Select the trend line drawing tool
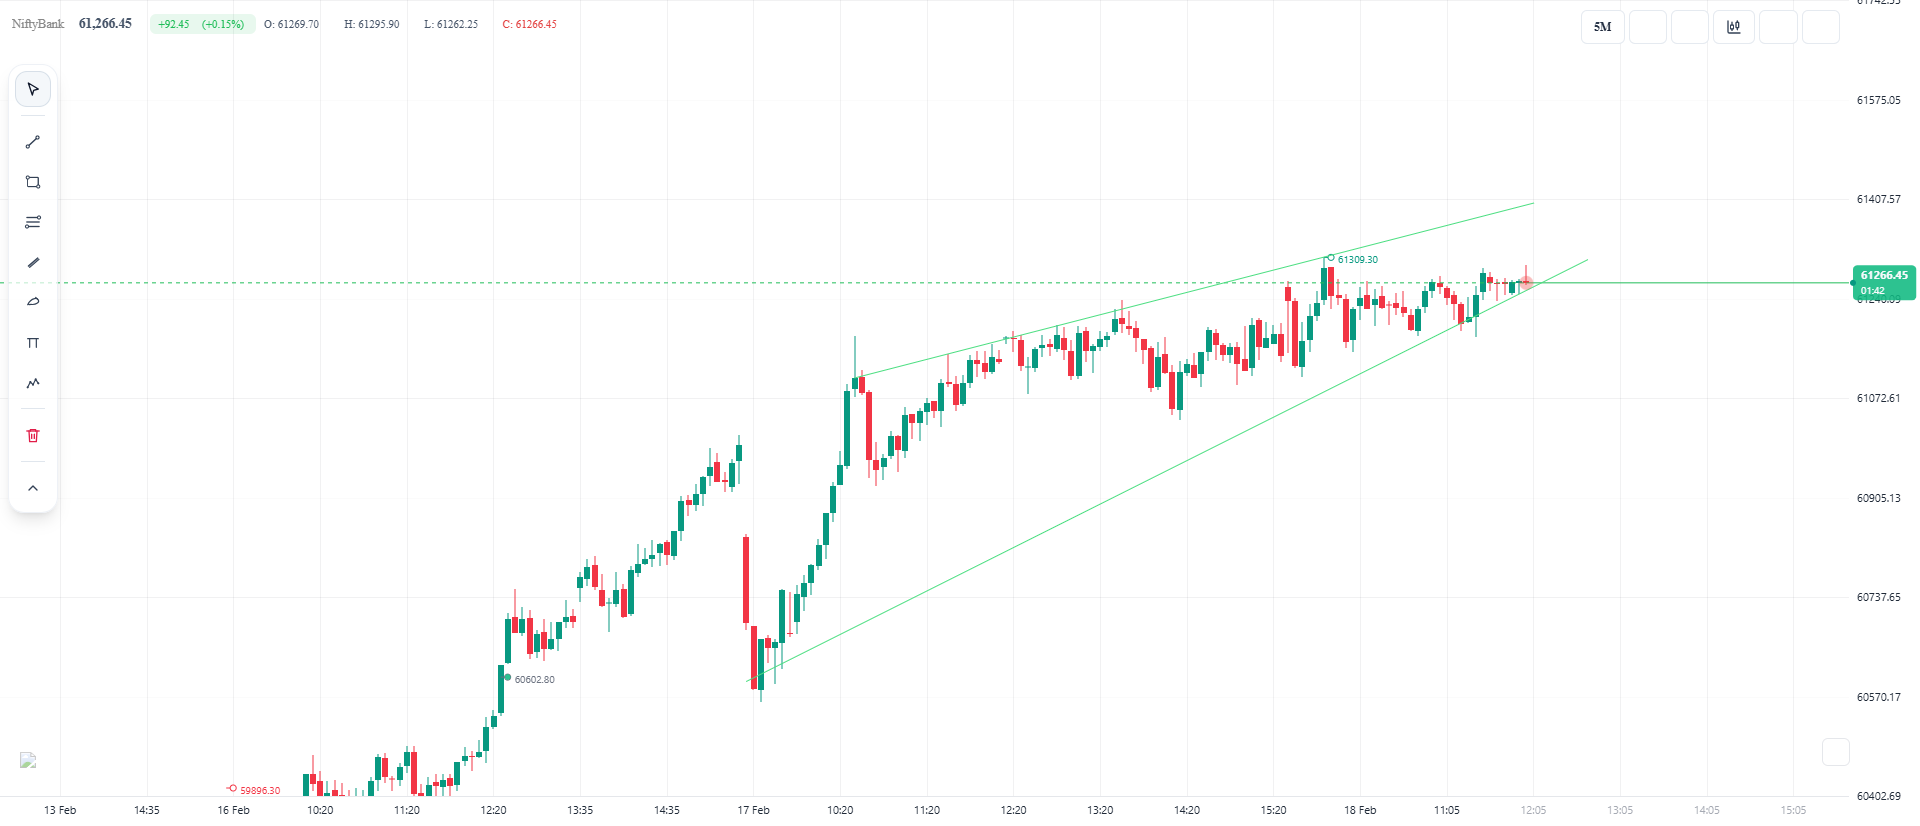The width and height of the screenshot is (1920, 826). tap(33, 141)
